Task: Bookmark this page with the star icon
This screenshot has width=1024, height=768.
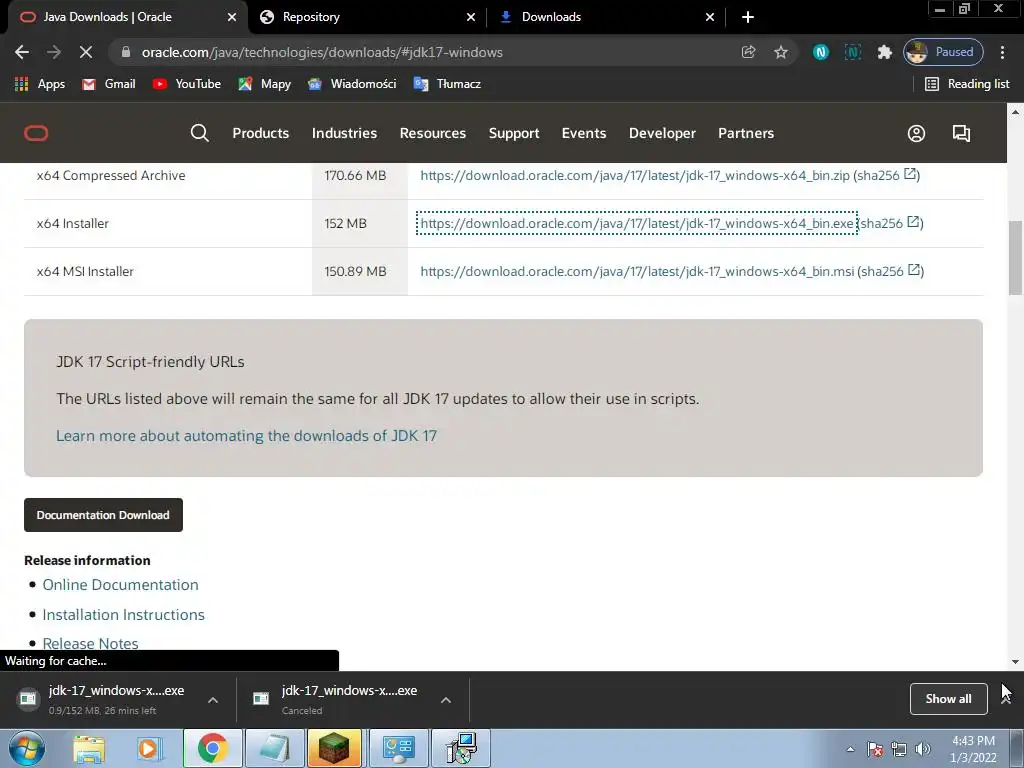Action: (x=780, y=52)
